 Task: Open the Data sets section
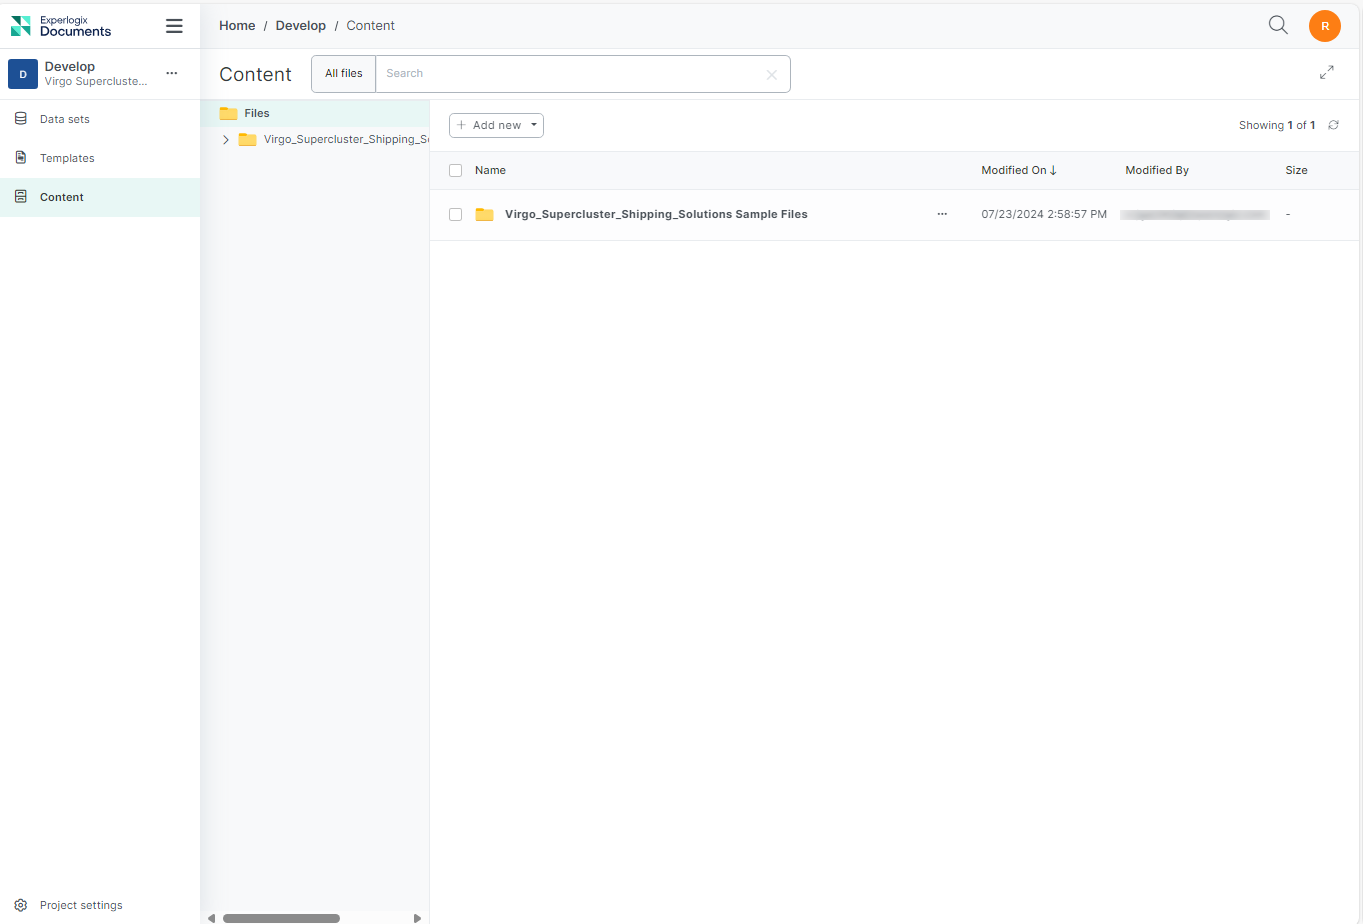pos(100,119)
